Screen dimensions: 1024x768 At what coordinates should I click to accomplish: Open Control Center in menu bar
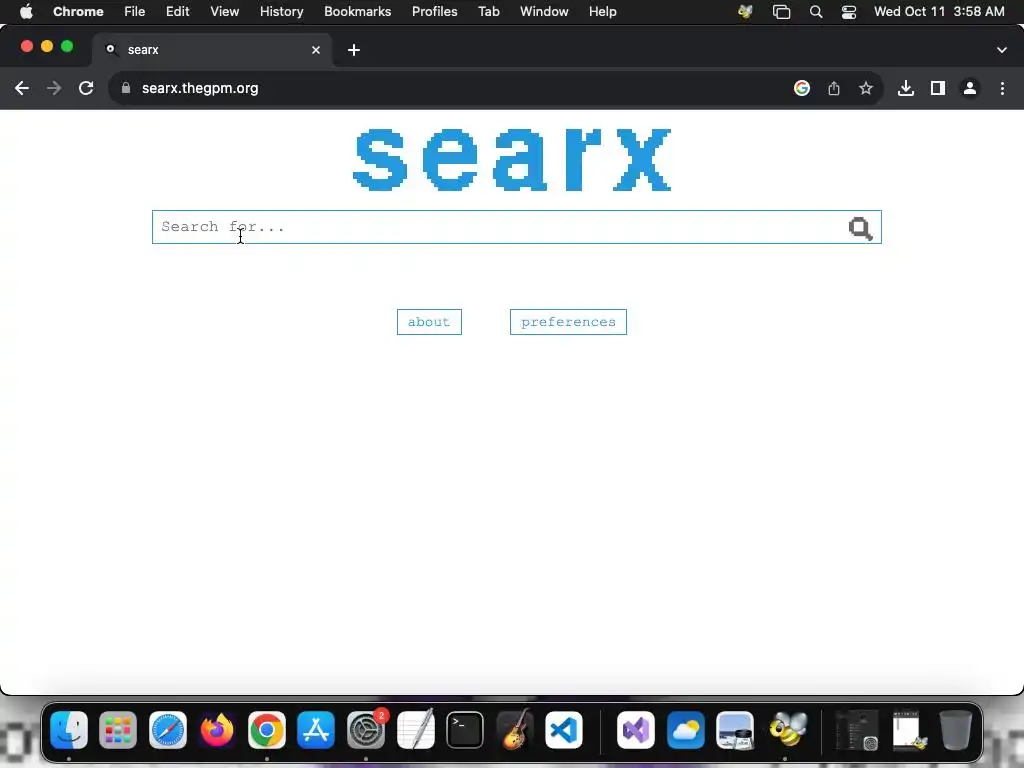click(849, 12)
